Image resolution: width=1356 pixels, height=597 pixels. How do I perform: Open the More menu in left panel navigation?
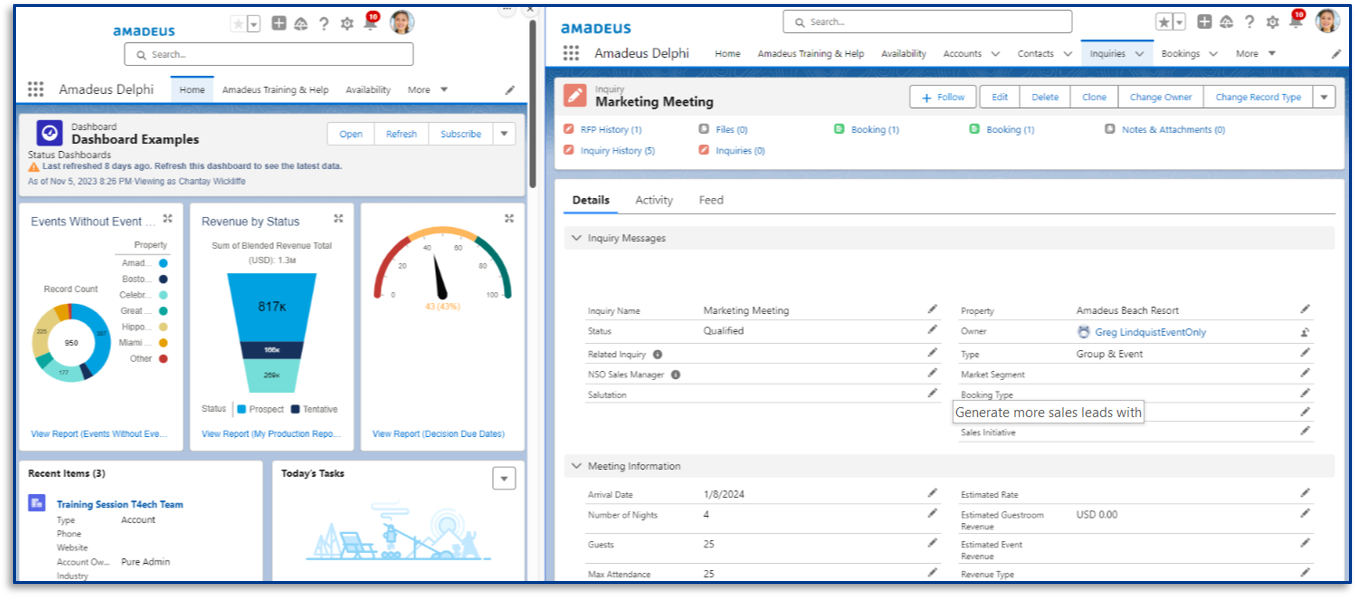click(x=428, y=90)
